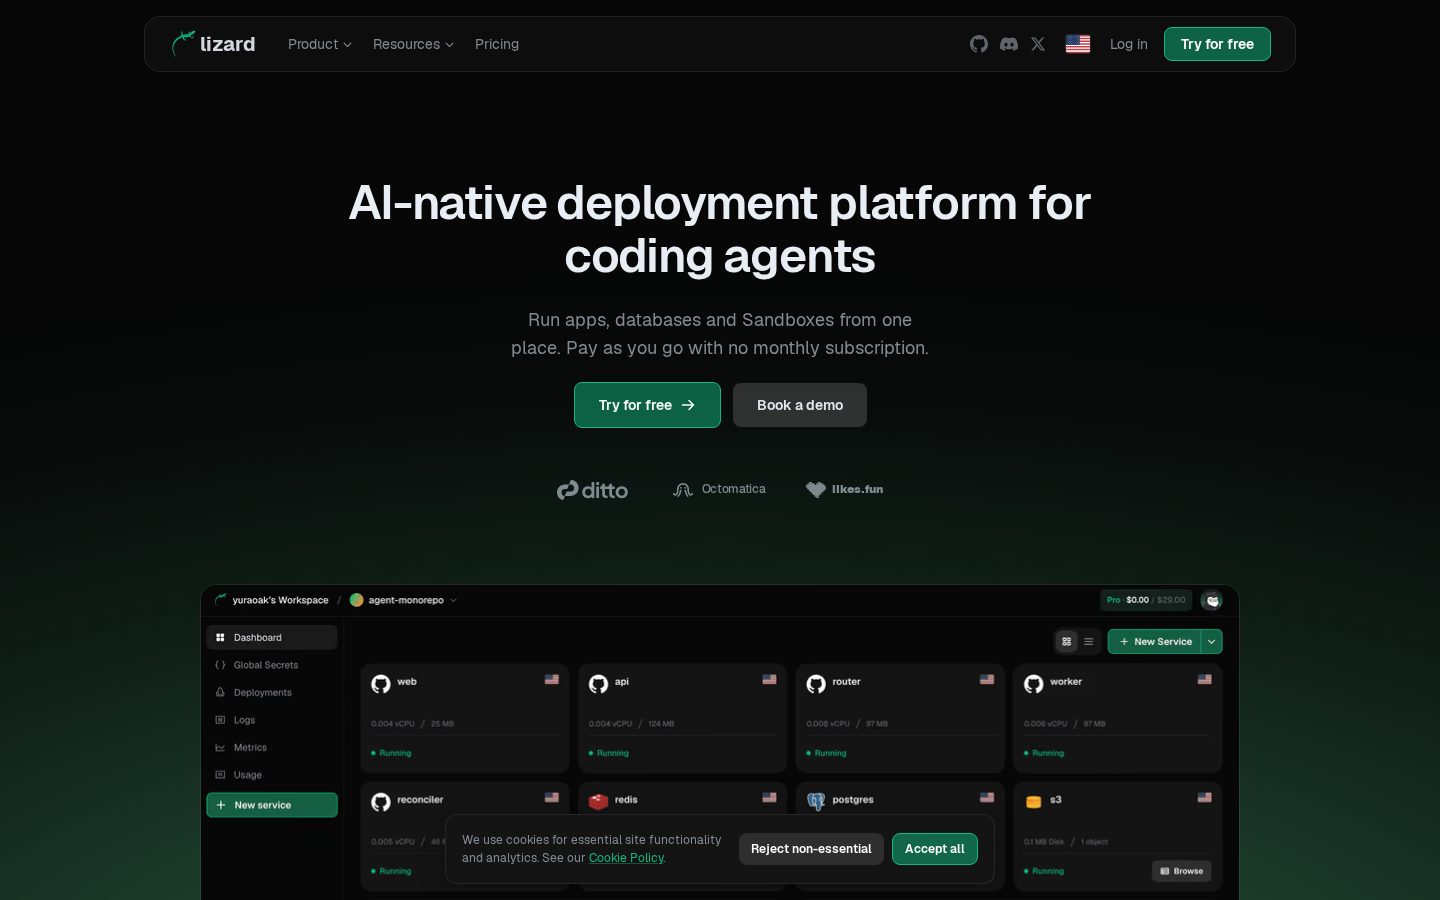Click the GitHub icon on the api card
The width and height of the screenshot is (1440, 900).
tap(598, 684)
